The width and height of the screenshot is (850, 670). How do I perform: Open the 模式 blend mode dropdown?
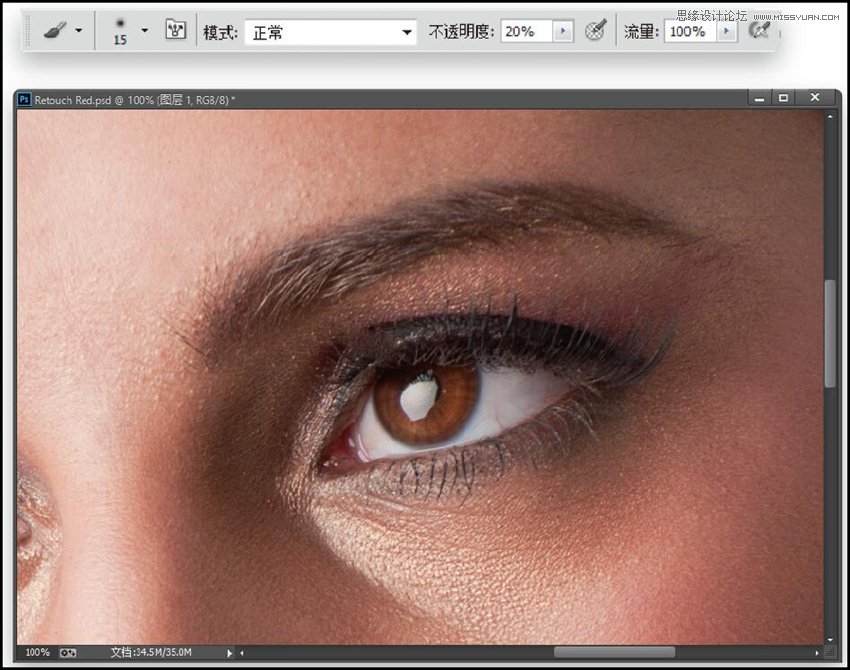point(329,33)
